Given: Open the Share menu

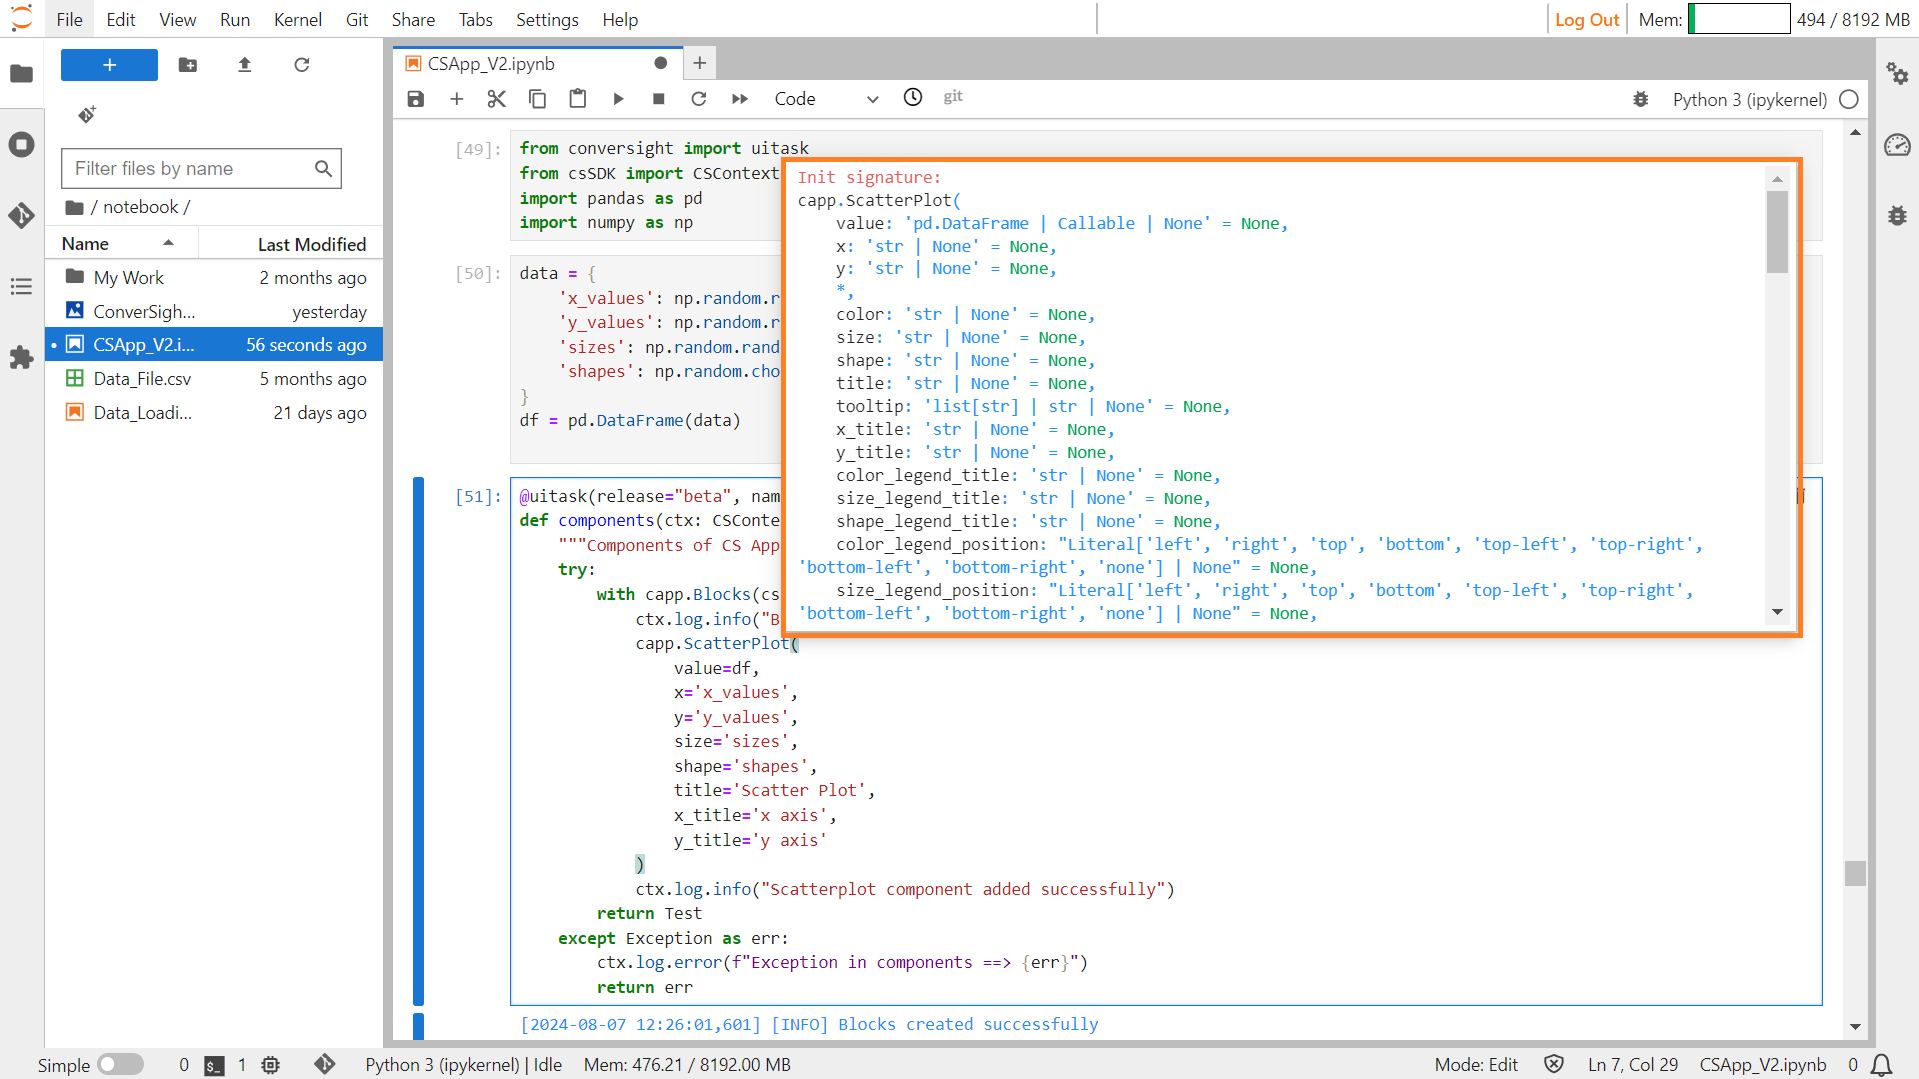Looking at the screenshot, I should (413, 19).
